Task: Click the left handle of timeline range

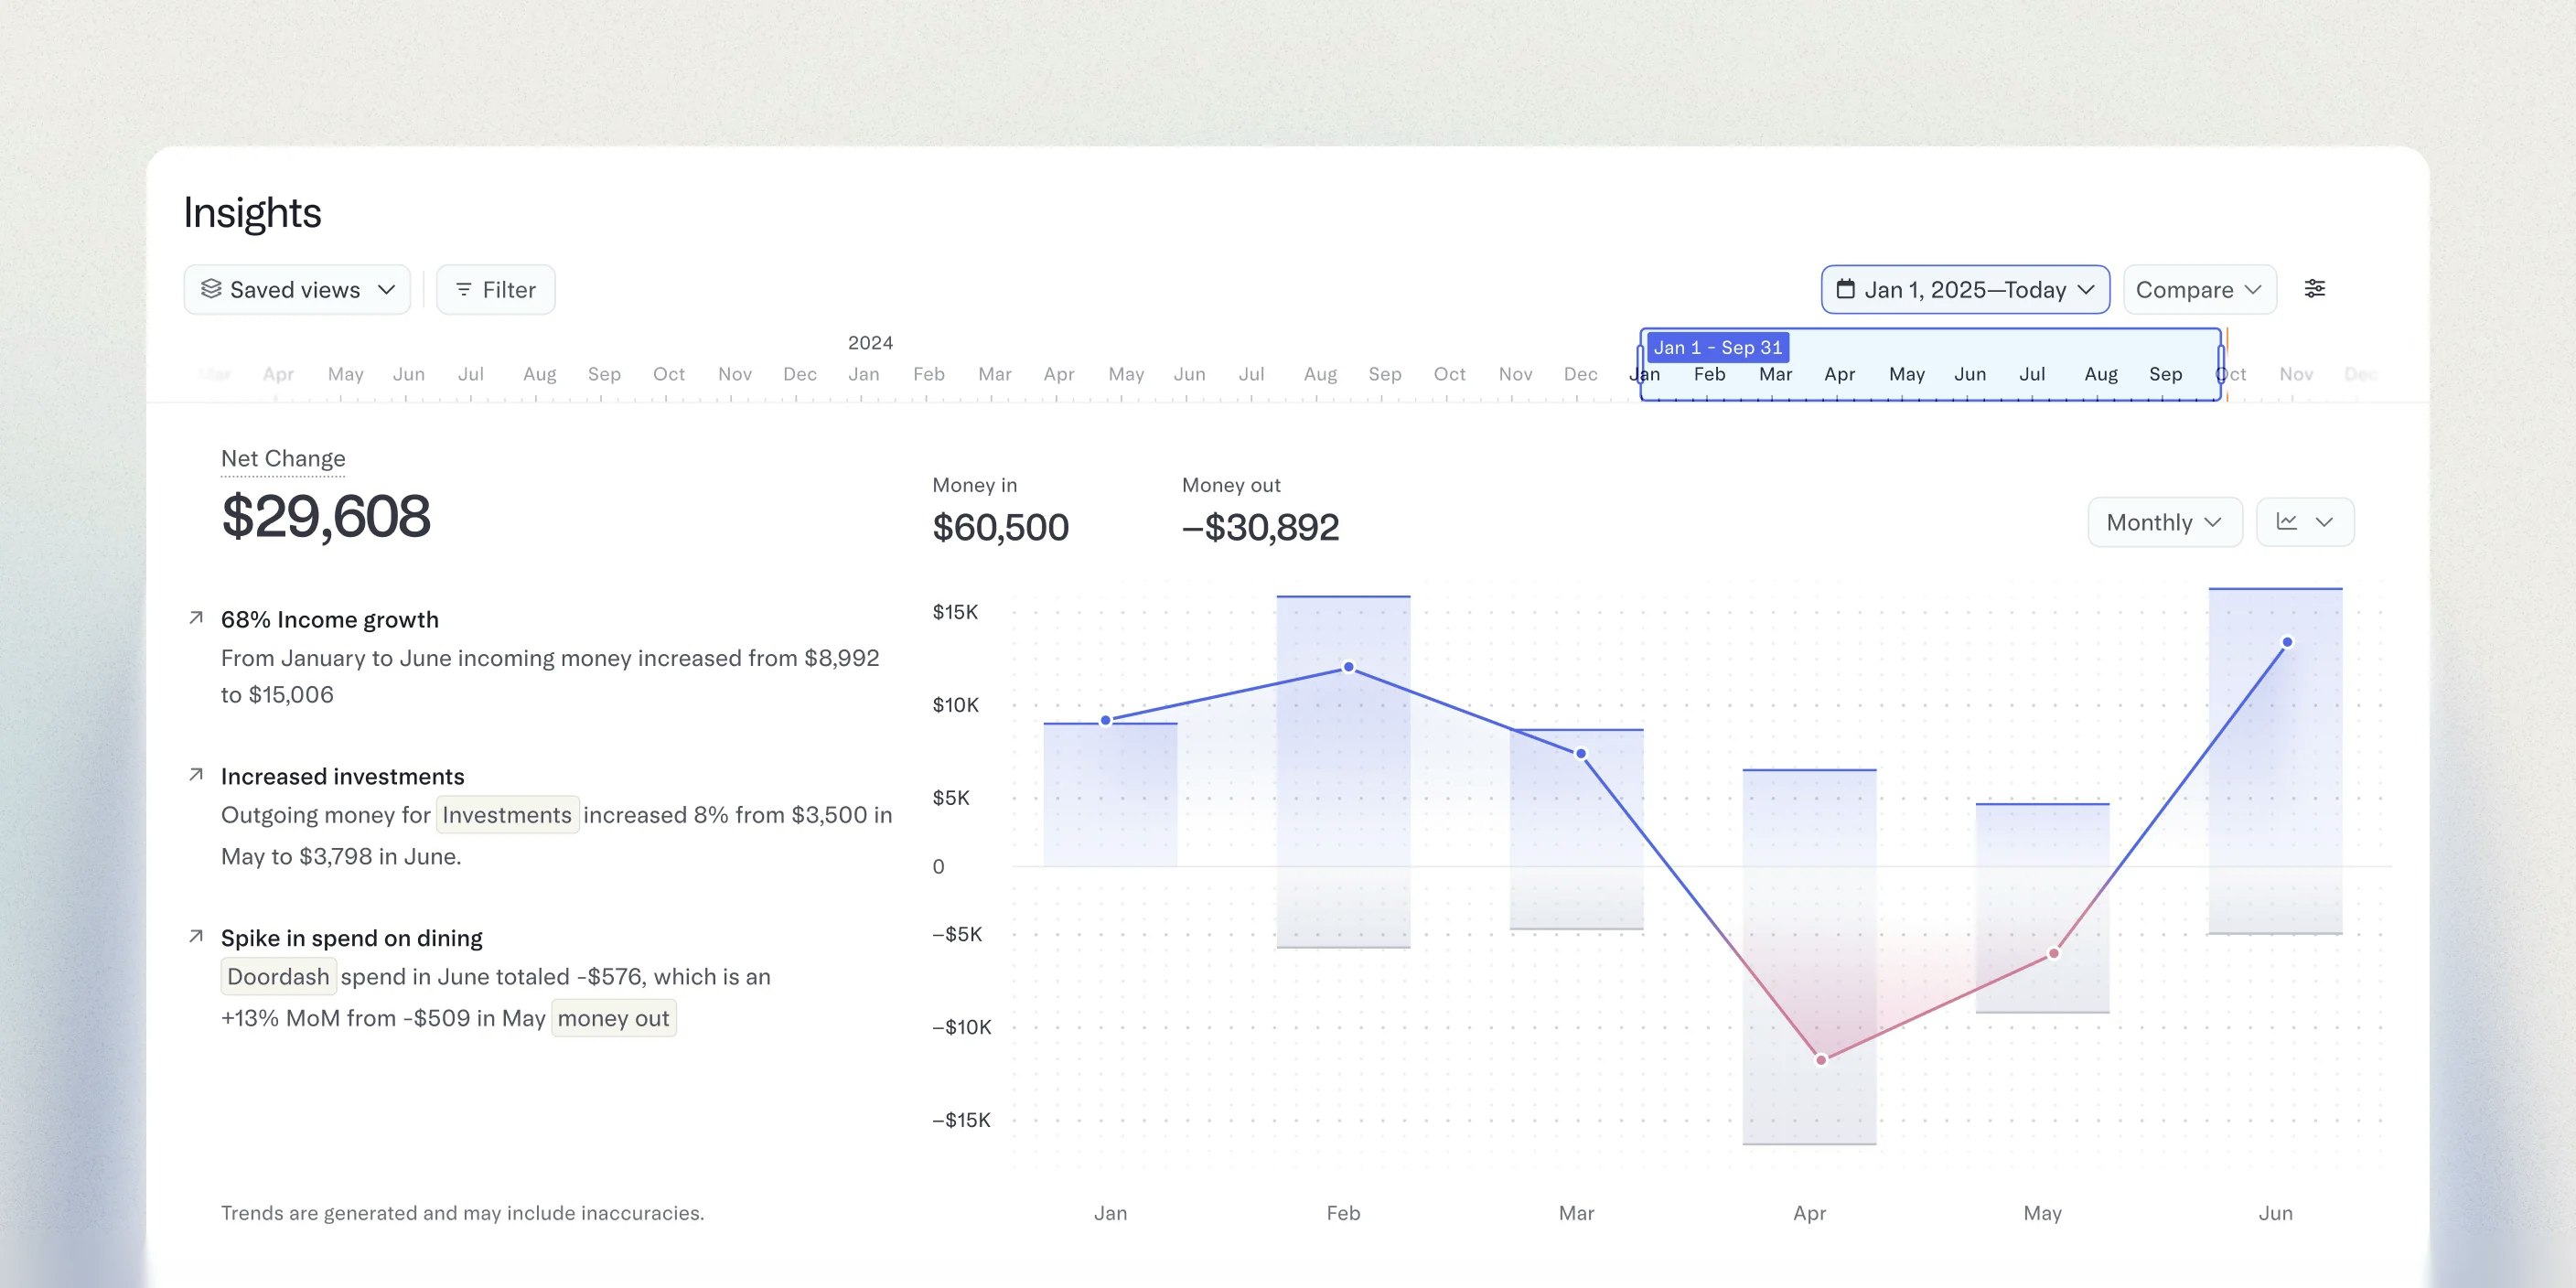Action: click(1640, 364)
